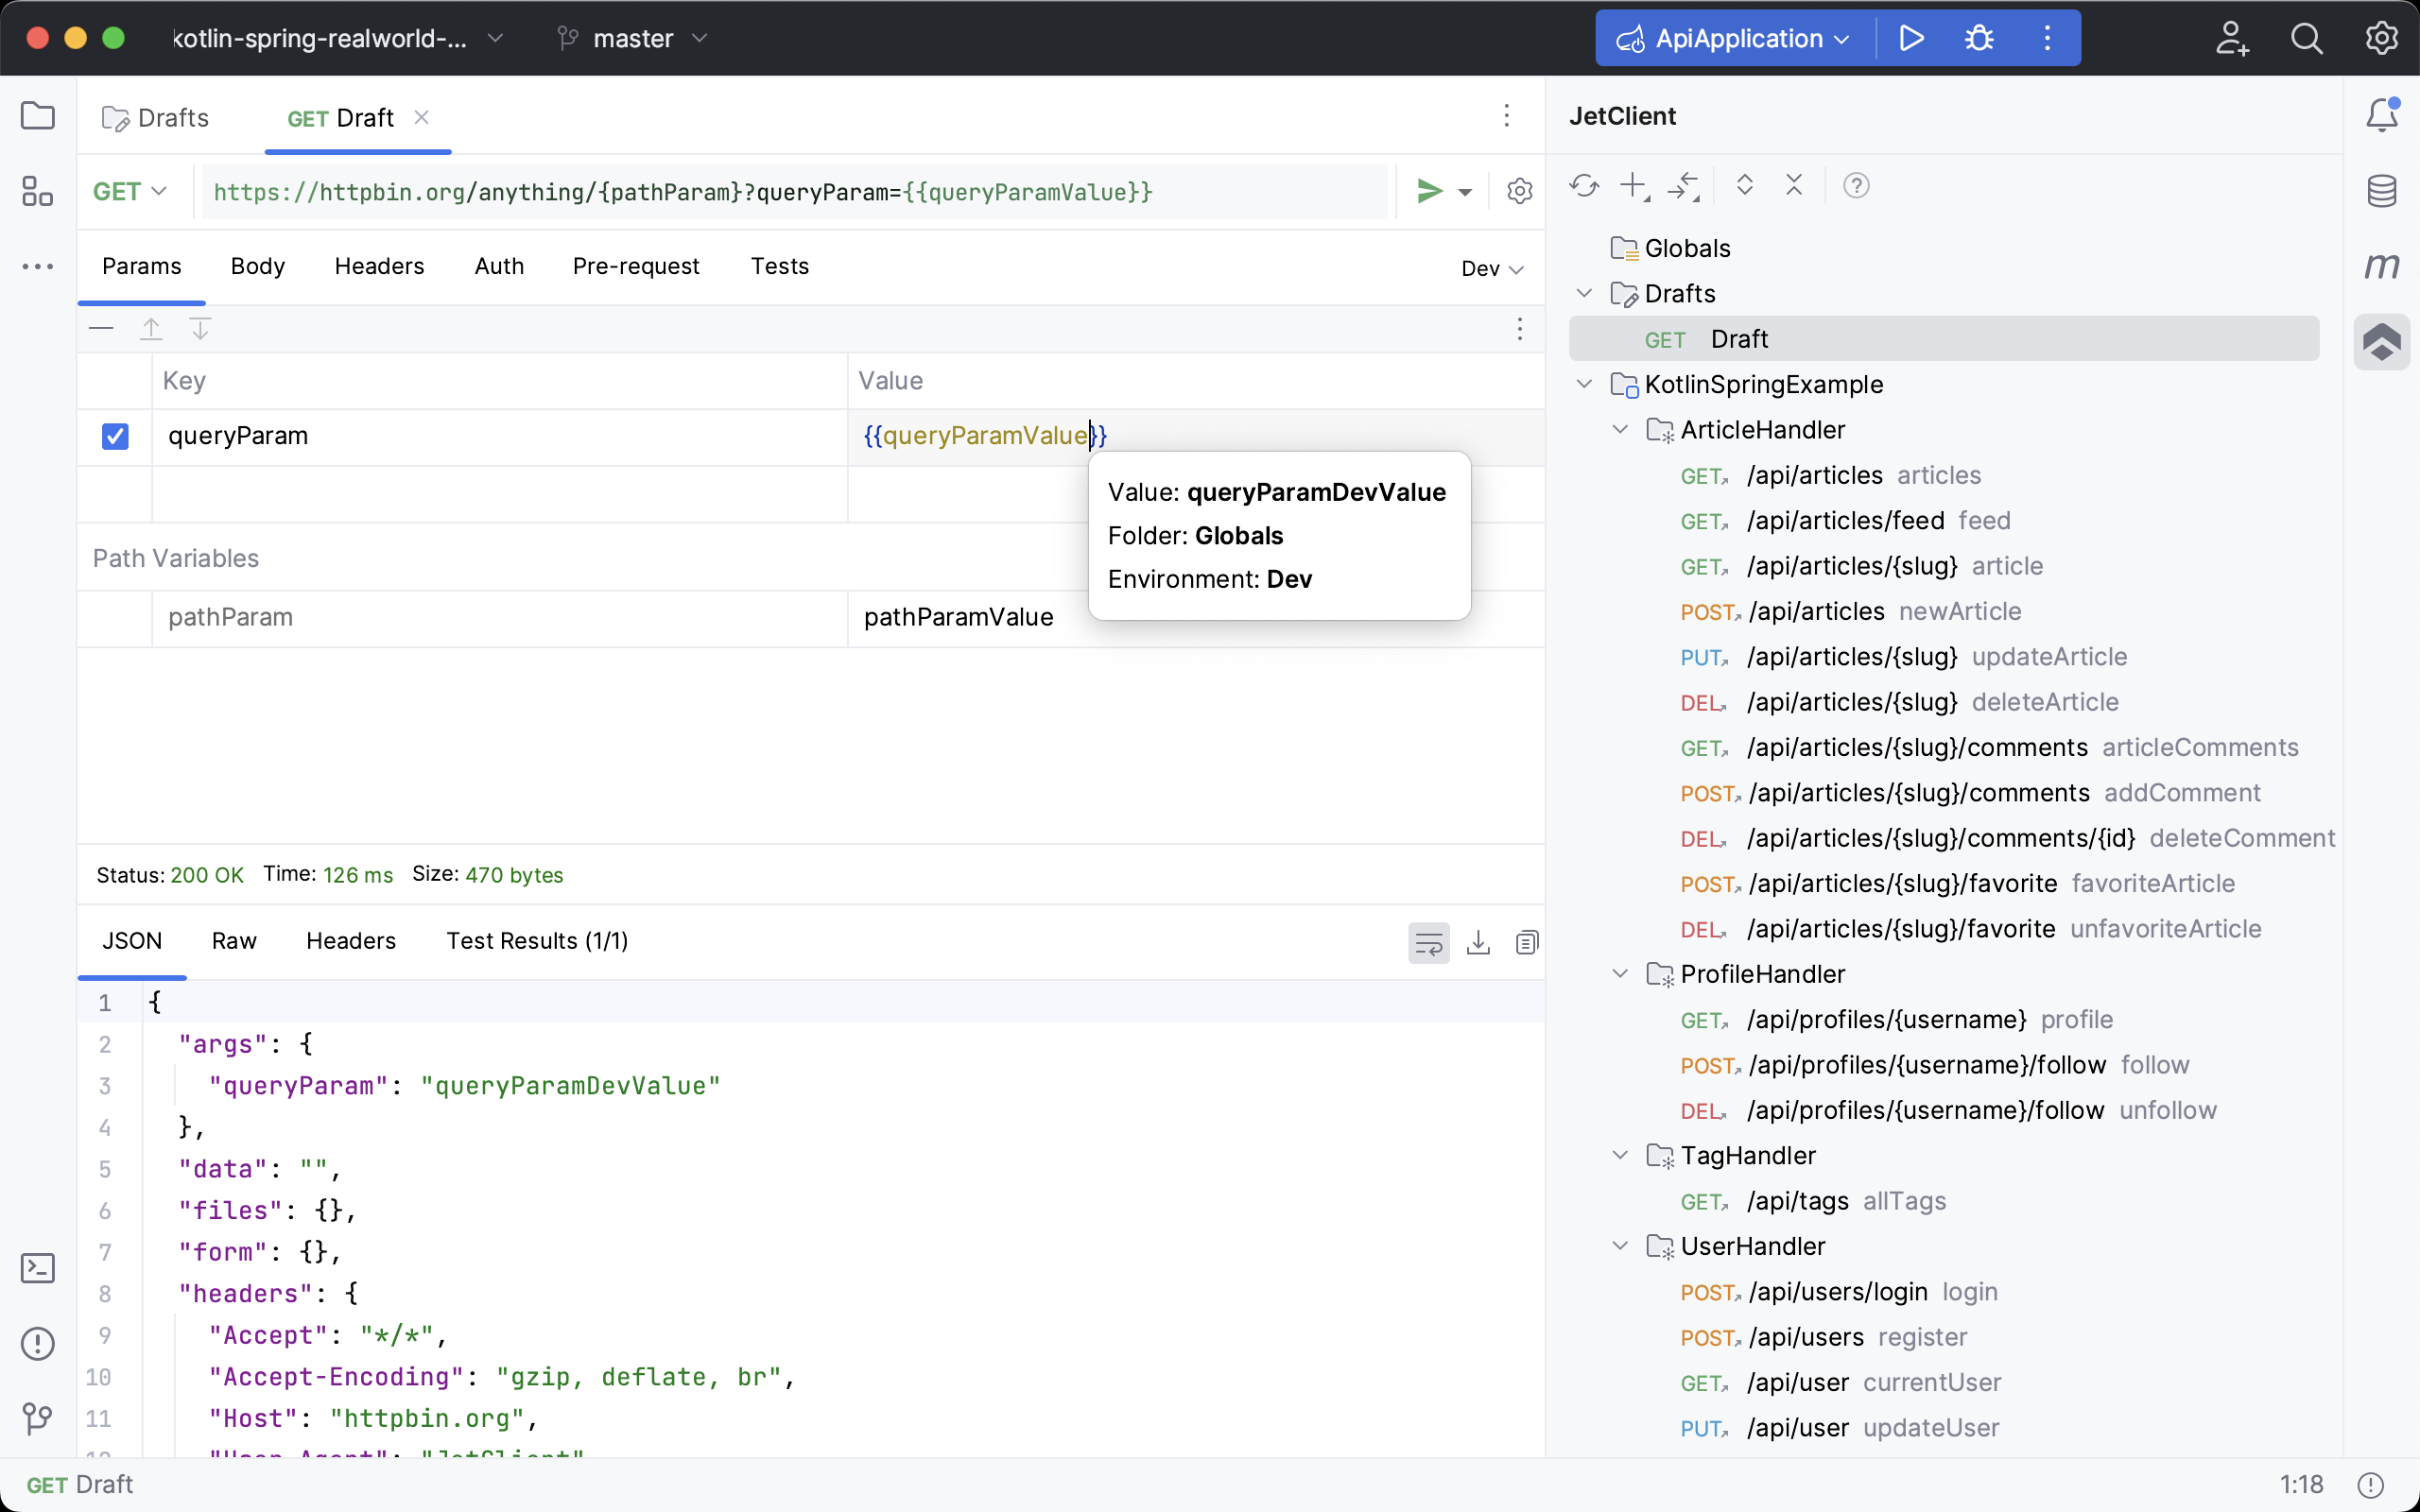The image size is (2420, 1512).
Task: Open request settings gear beside the Send button
Action: click(1519, 191)
